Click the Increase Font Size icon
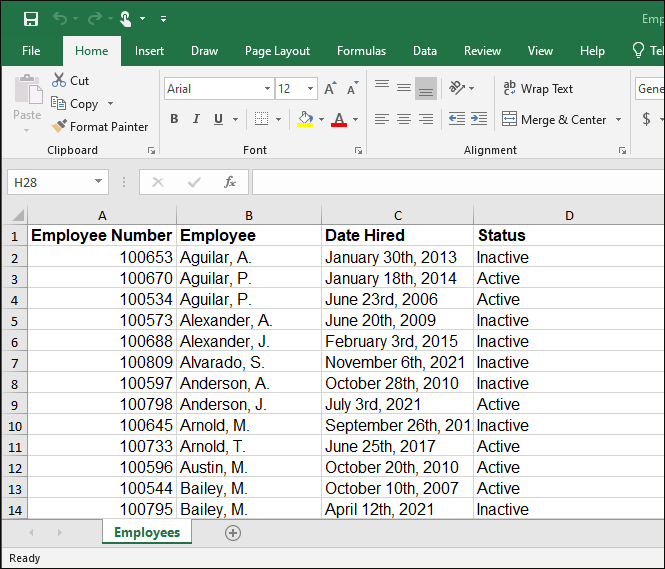Viewport: 665px width, 569px height. tap(330, 89)
